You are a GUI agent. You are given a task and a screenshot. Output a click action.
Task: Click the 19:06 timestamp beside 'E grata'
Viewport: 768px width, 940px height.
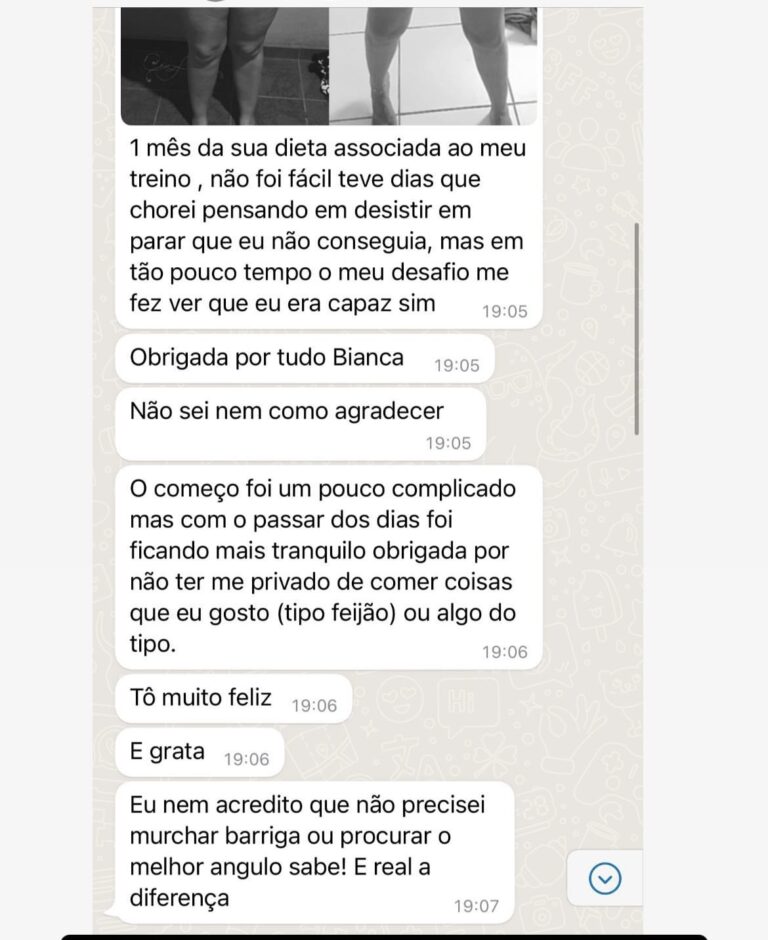246,760
